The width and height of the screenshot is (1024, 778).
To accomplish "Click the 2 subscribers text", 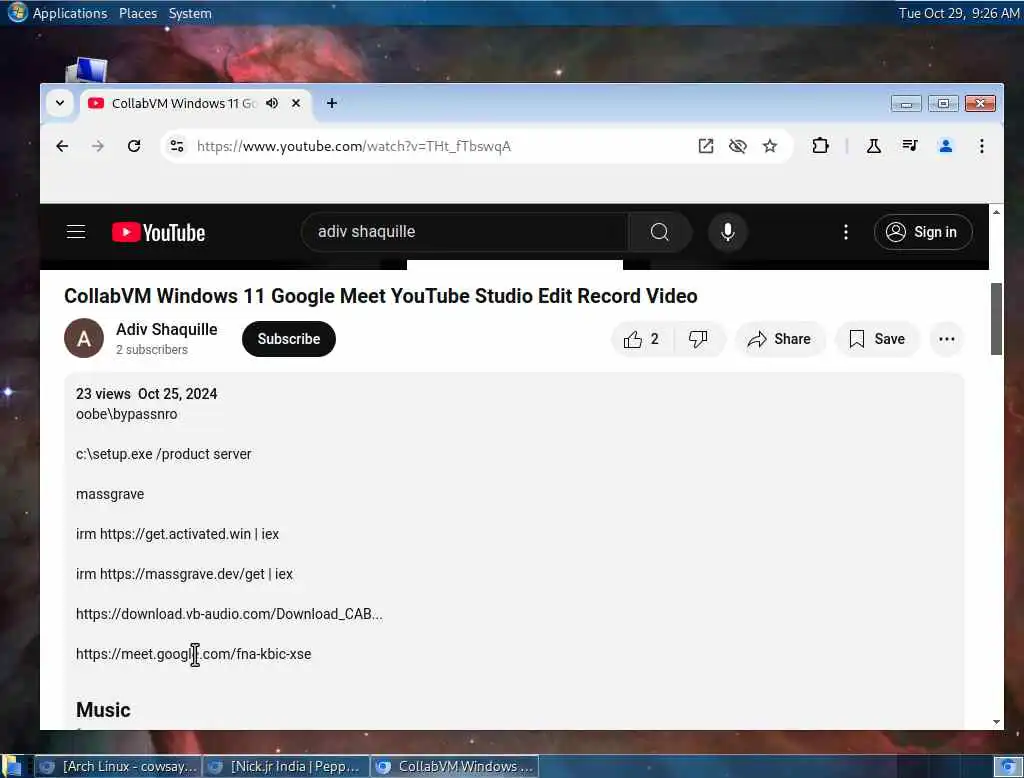I will [152, 350].
